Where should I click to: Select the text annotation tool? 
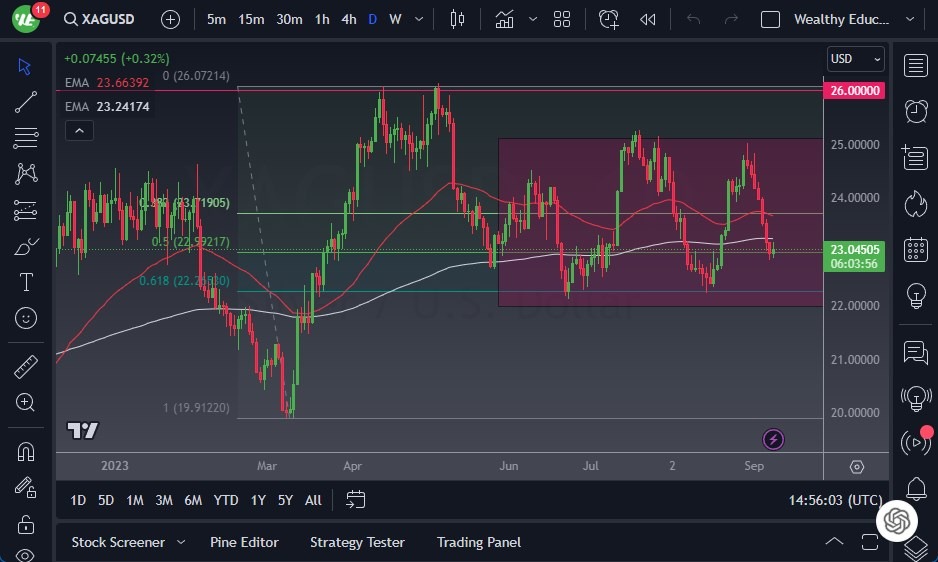coord(26,282)
